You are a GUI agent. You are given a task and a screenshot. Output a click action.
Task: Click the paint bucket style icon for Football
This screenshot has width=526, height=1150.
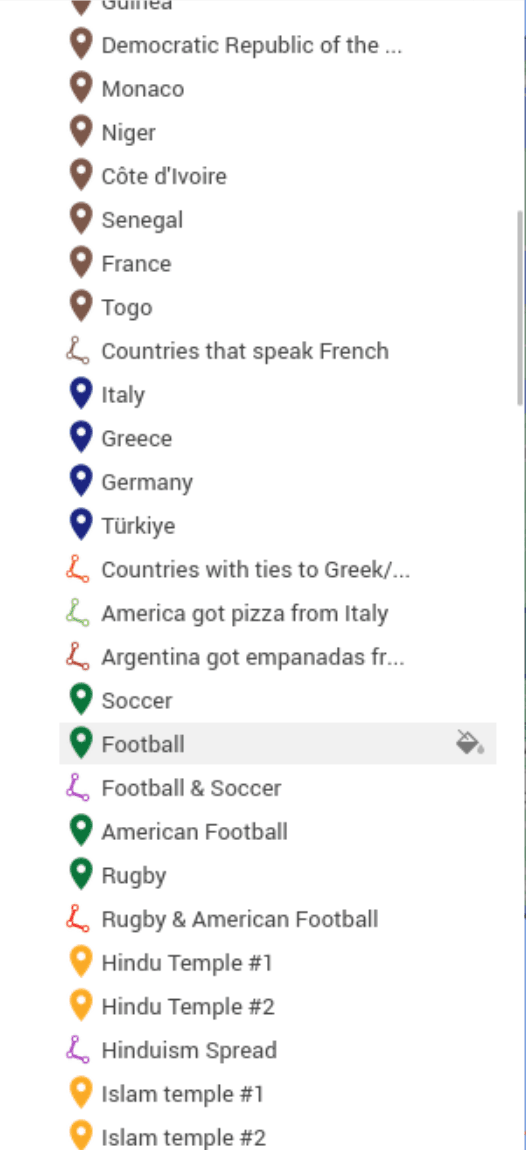point(470,743)
